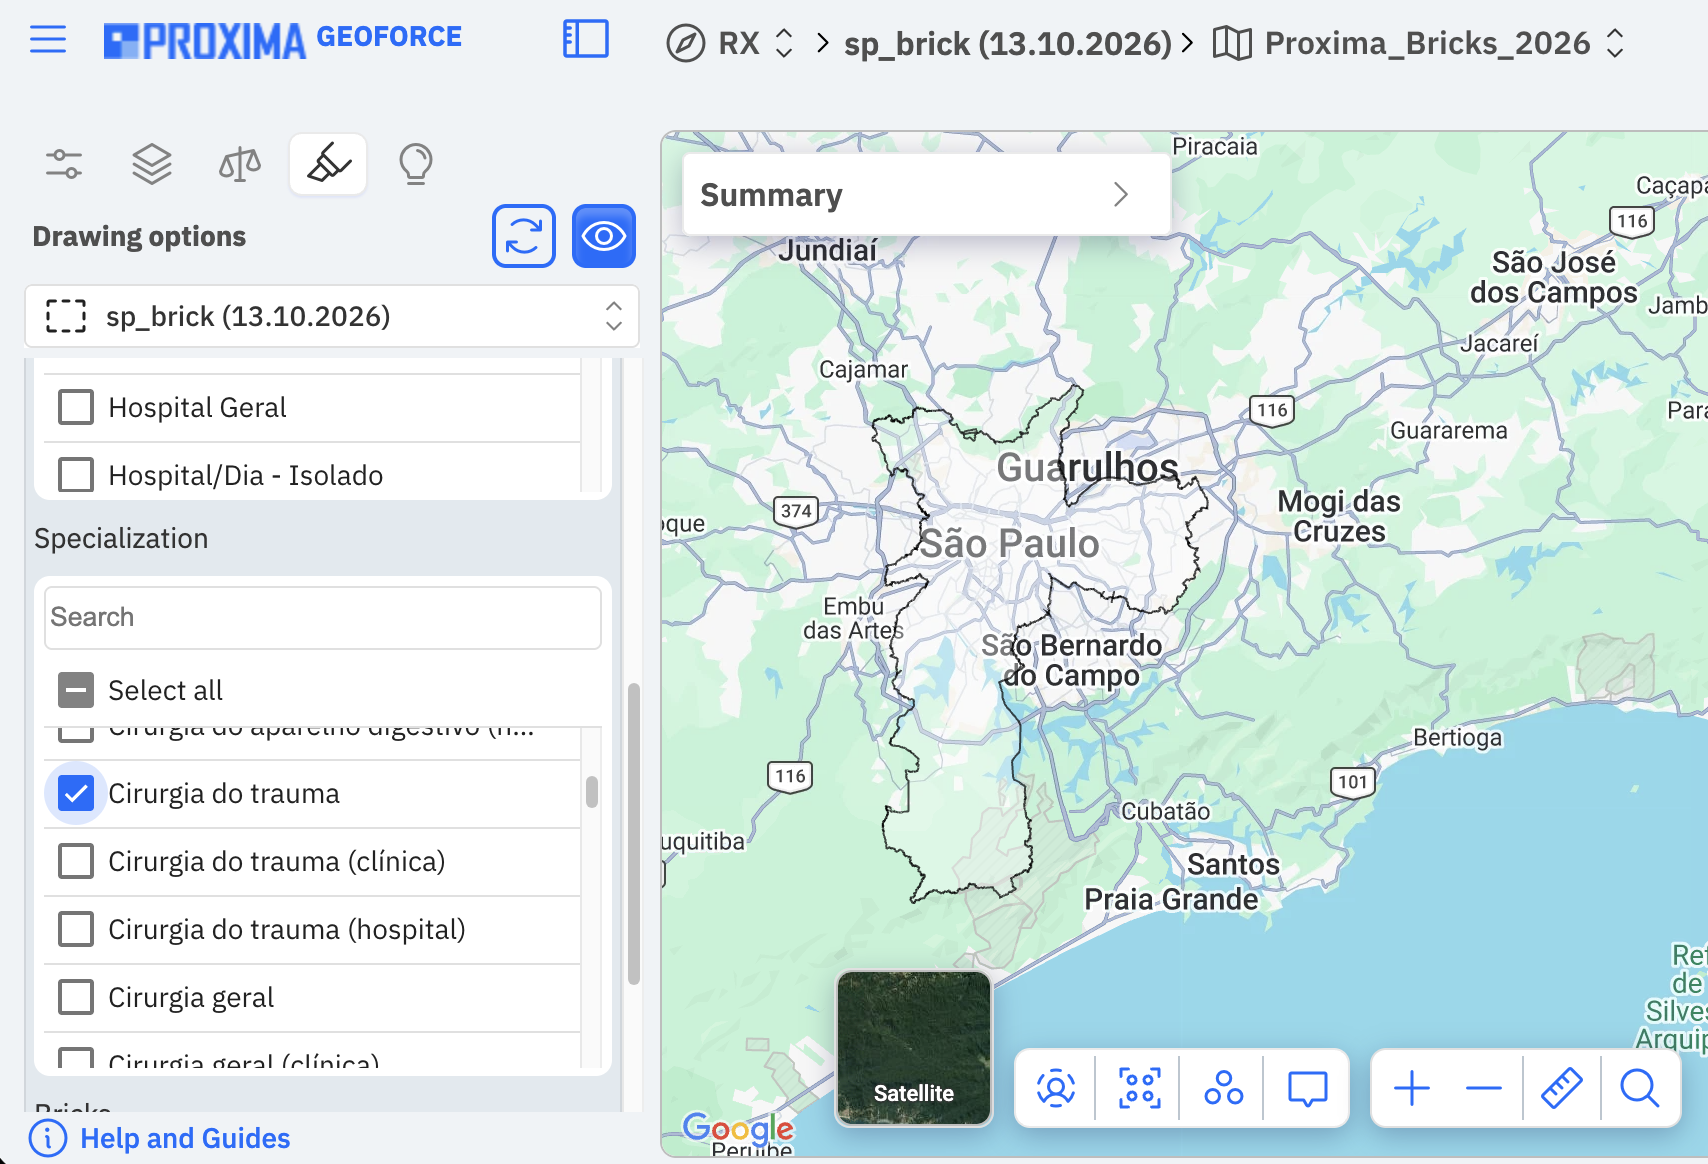Expand the Summary panel chevron
This screenshot has height=1164, width=1708.
(1121, 194)
